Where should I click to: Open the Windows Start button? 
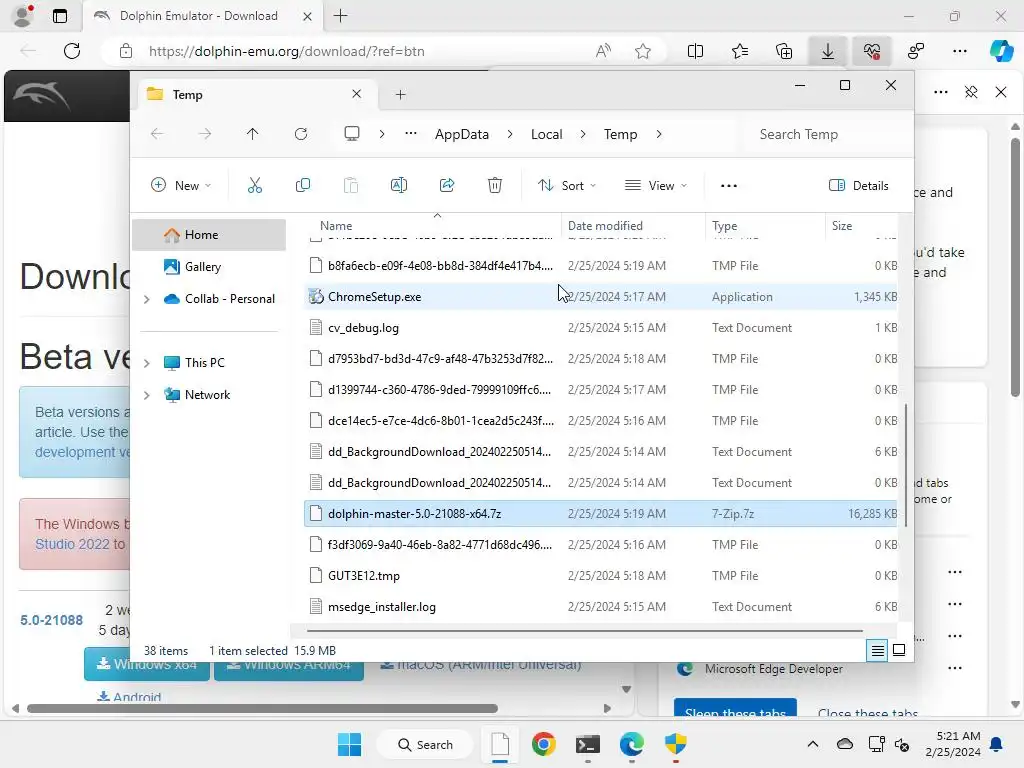[349, 744]
